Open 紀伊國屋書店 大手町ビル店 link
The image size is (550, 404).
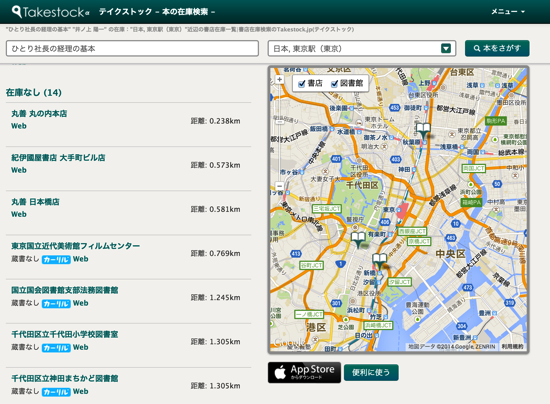click(x=58, y=158)
